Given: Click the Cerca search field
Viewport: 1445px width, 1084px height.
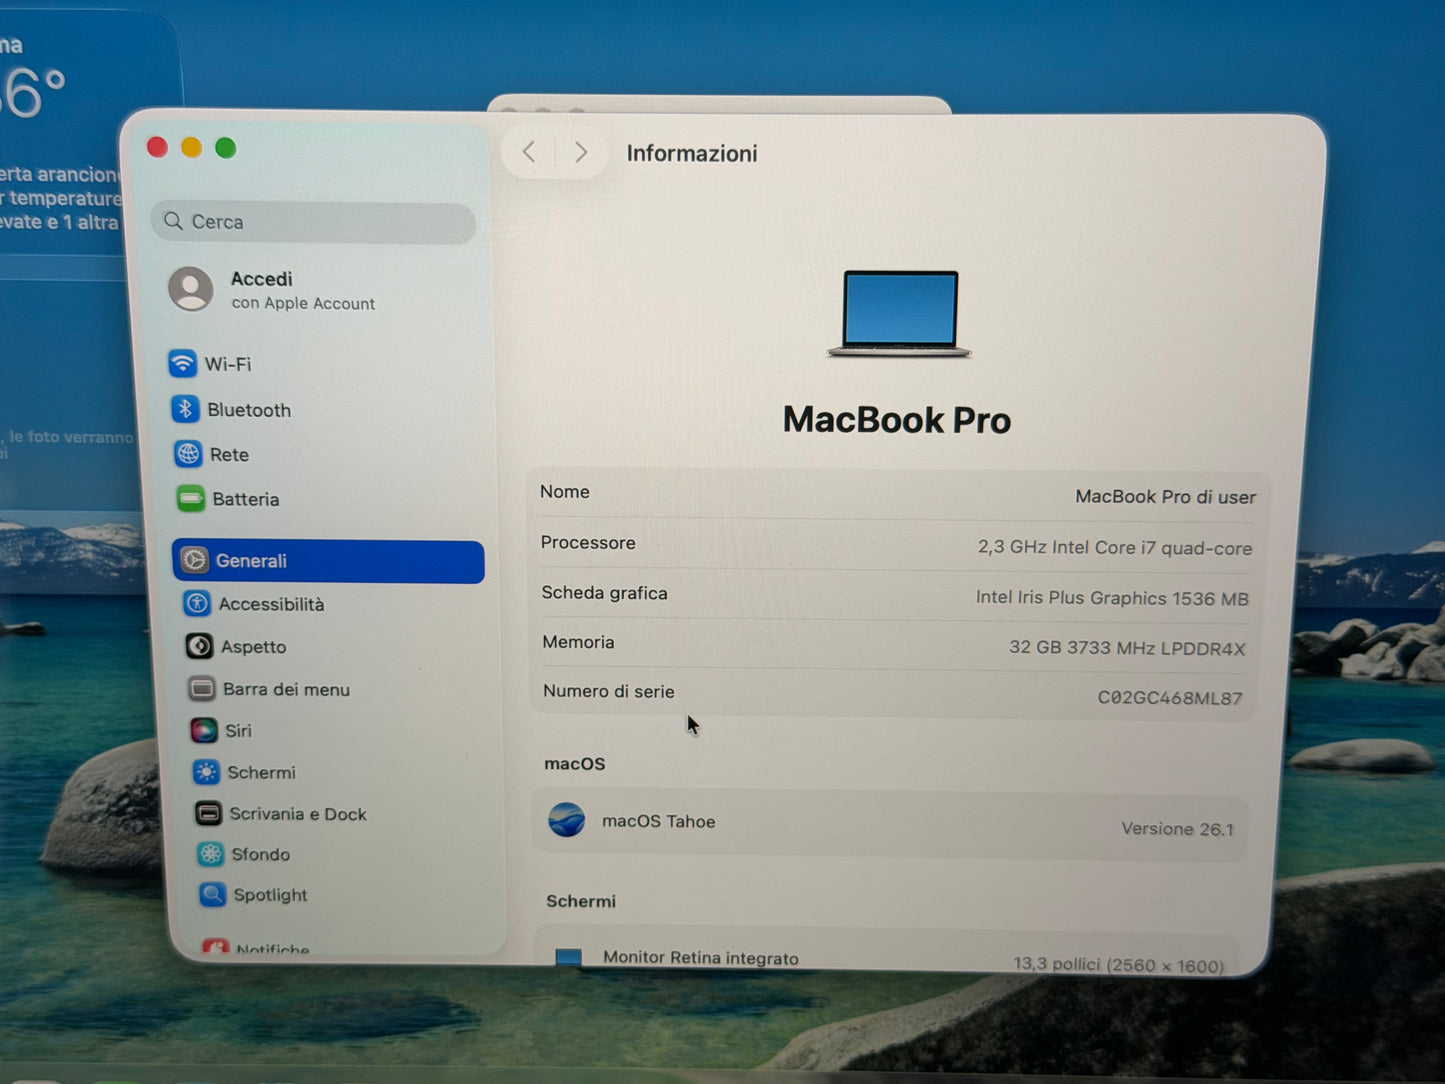Looking at the screenshot, I should [313, 222].
